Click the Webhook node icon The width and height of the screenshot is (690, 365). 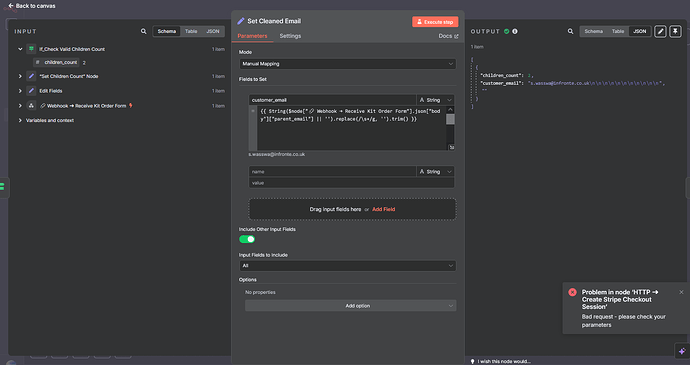tap(31, 106)
